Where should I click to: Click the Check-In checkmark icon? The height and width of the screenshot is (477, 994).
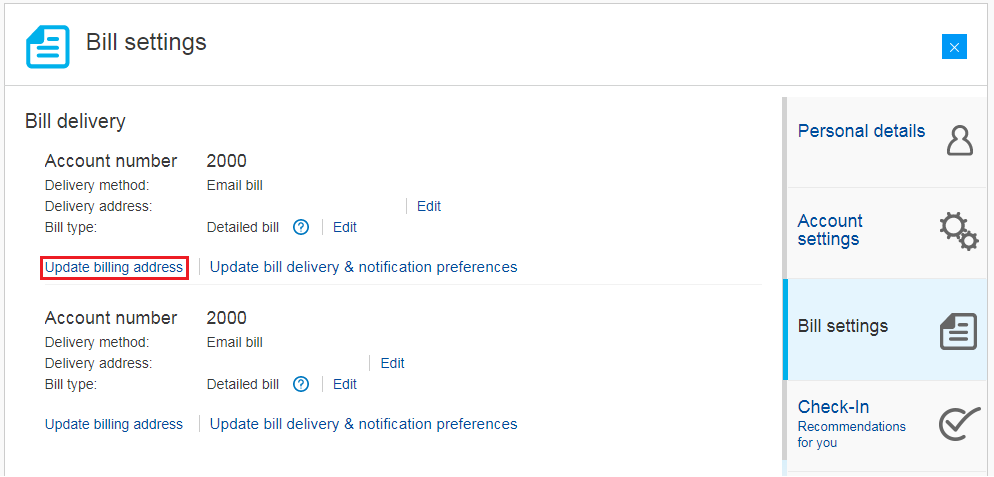(958, 423)
